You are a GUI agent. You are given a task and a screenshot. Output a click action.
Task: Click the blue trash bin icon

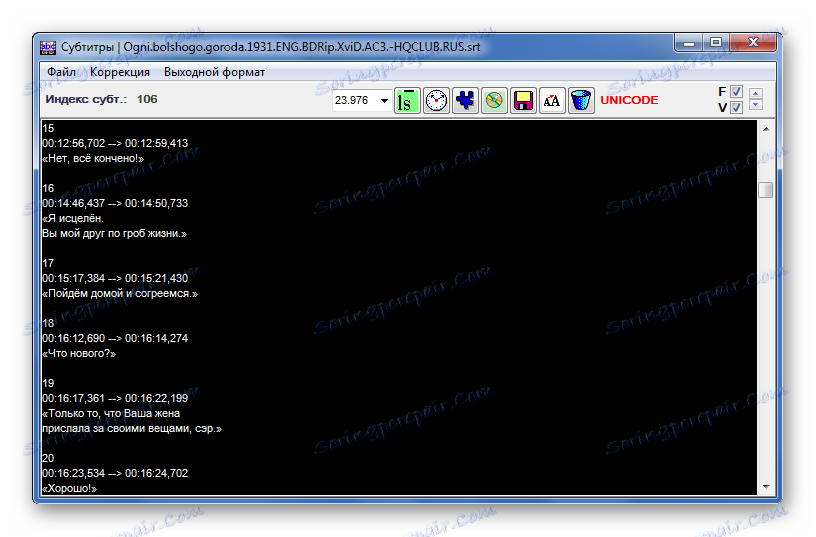coord(581,100)
